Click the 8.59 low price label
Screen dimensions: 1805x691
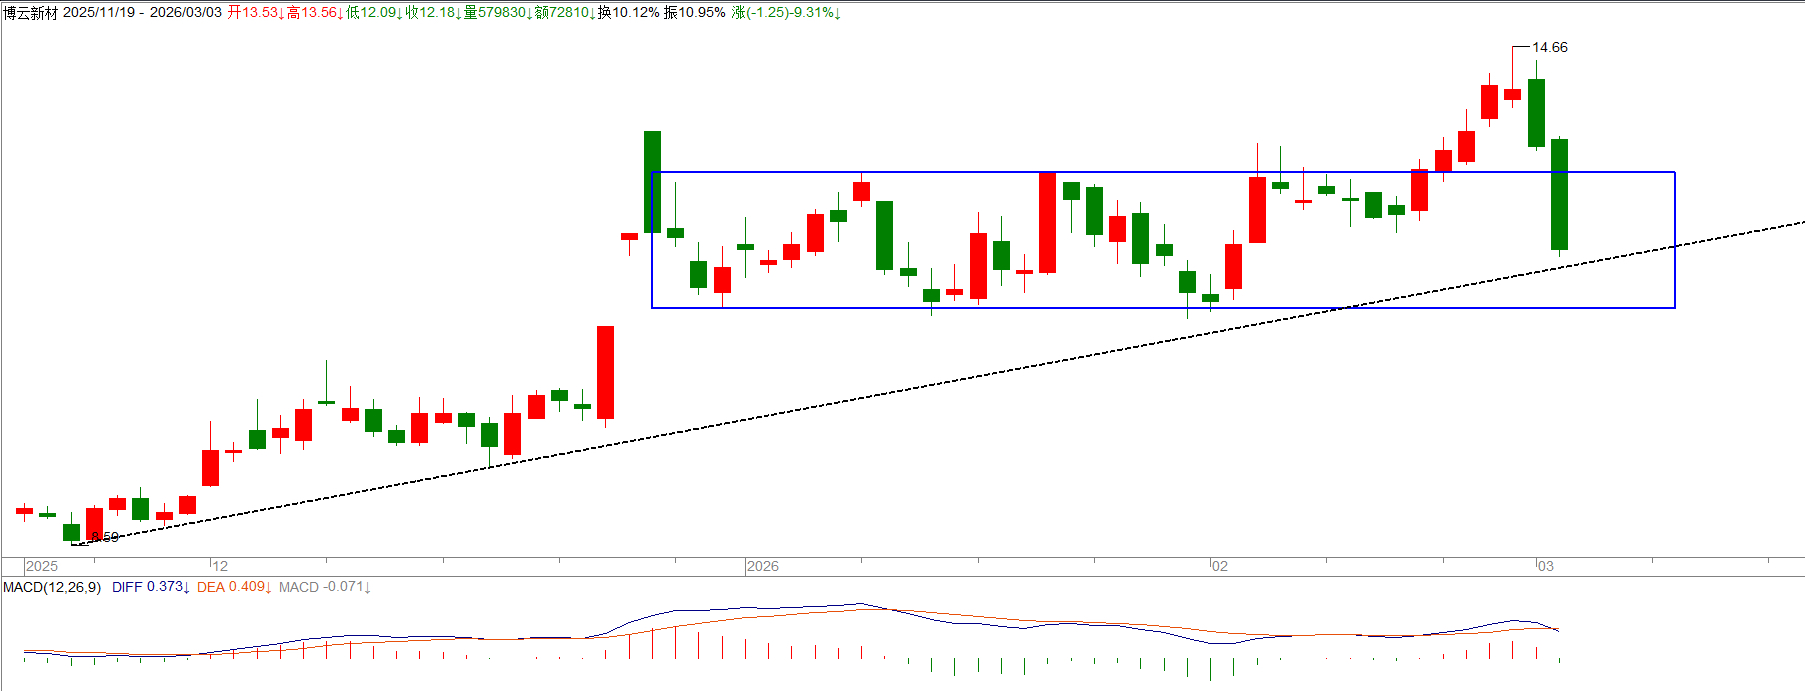[x=105, y=537]
